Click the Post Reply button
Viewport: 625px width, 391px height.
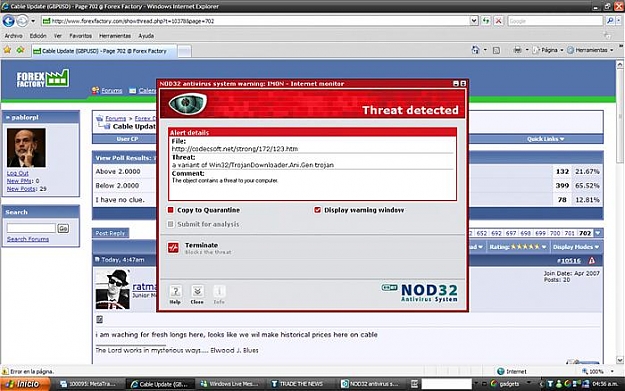110,233
